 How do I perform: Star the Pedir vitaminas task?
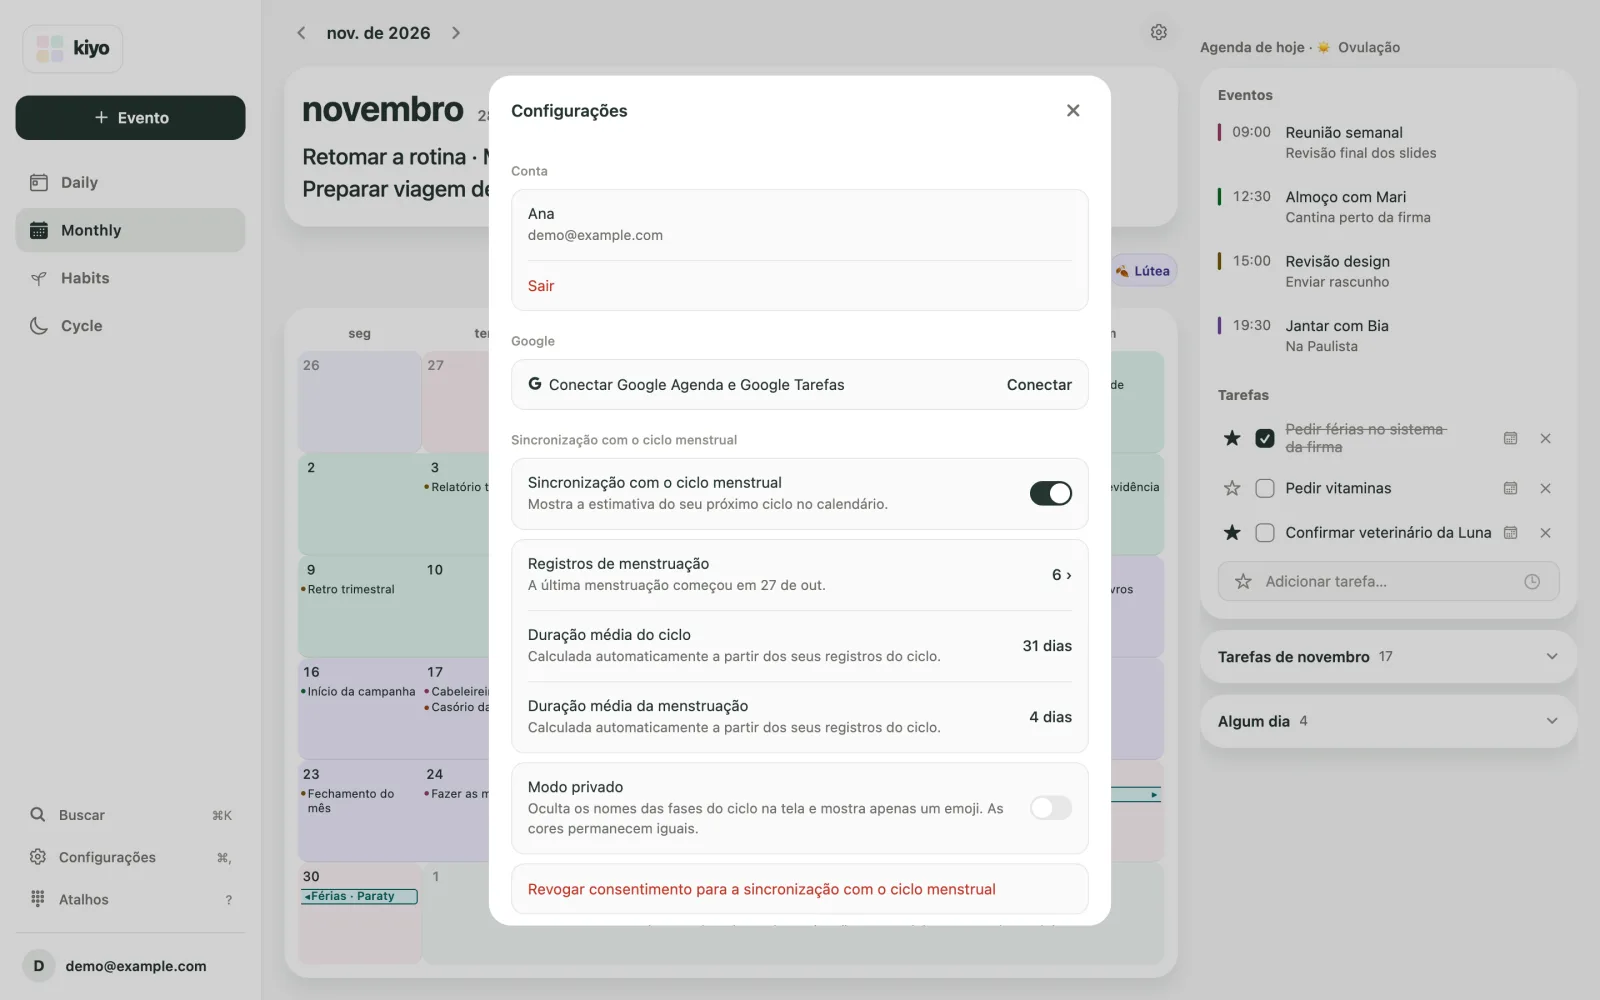[1232, 488]
